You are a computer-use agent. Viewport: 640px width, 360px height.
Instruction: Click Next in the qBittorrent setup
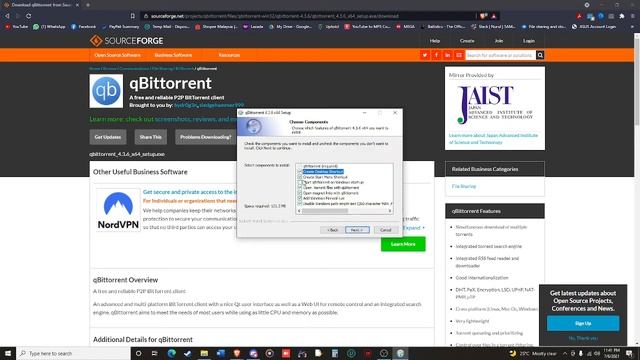[x=357, y=230]
